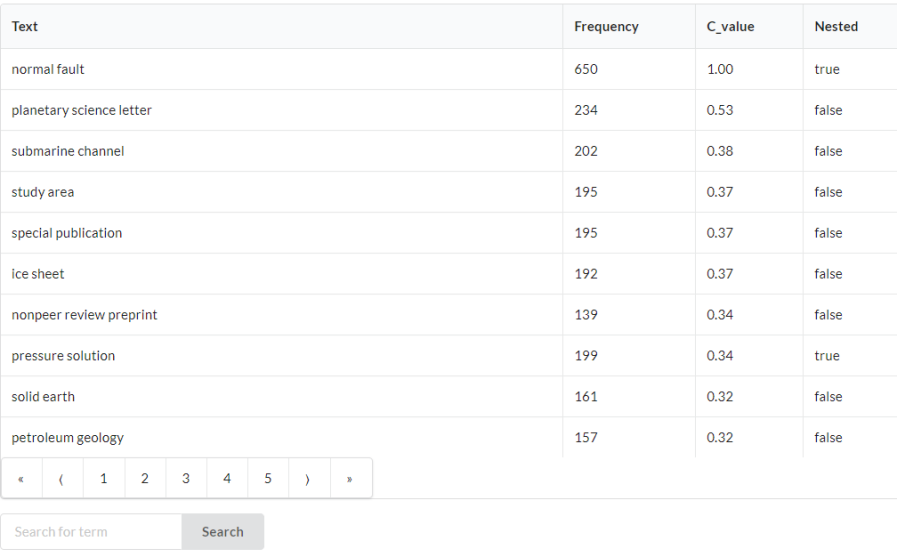Image resolution: width=897 pixels, height=557 pixels.
Task: Open page 4 of the table
Action: pos(227,479)
